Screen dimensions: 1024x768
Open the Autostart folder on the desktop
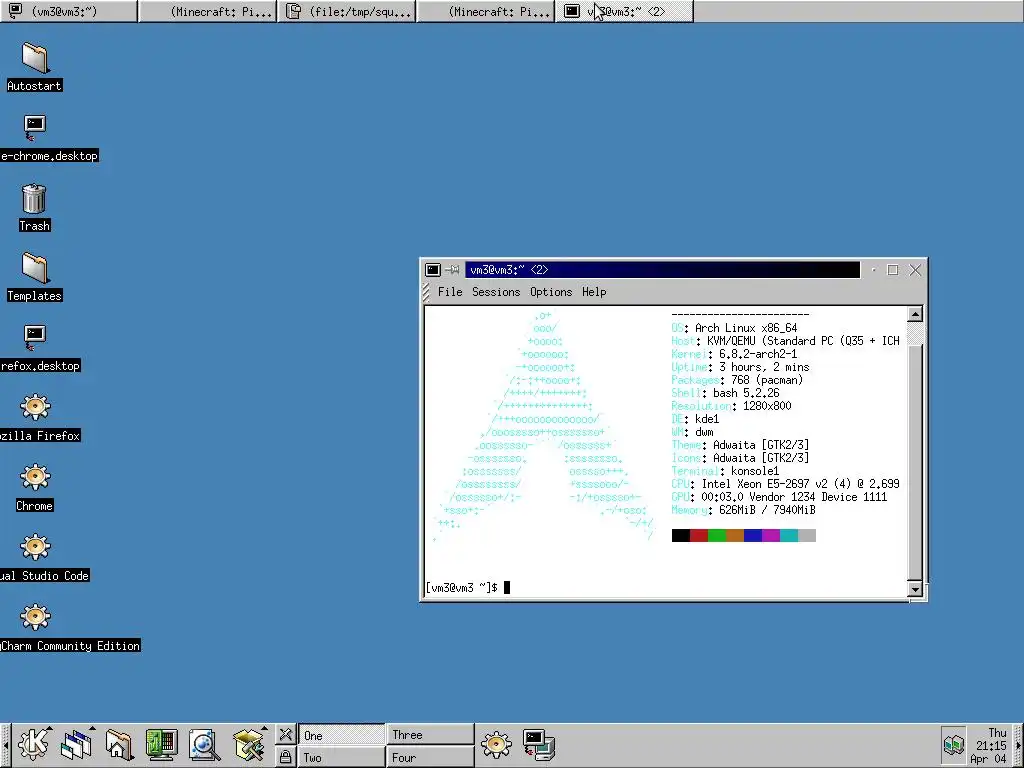[35, 66]
